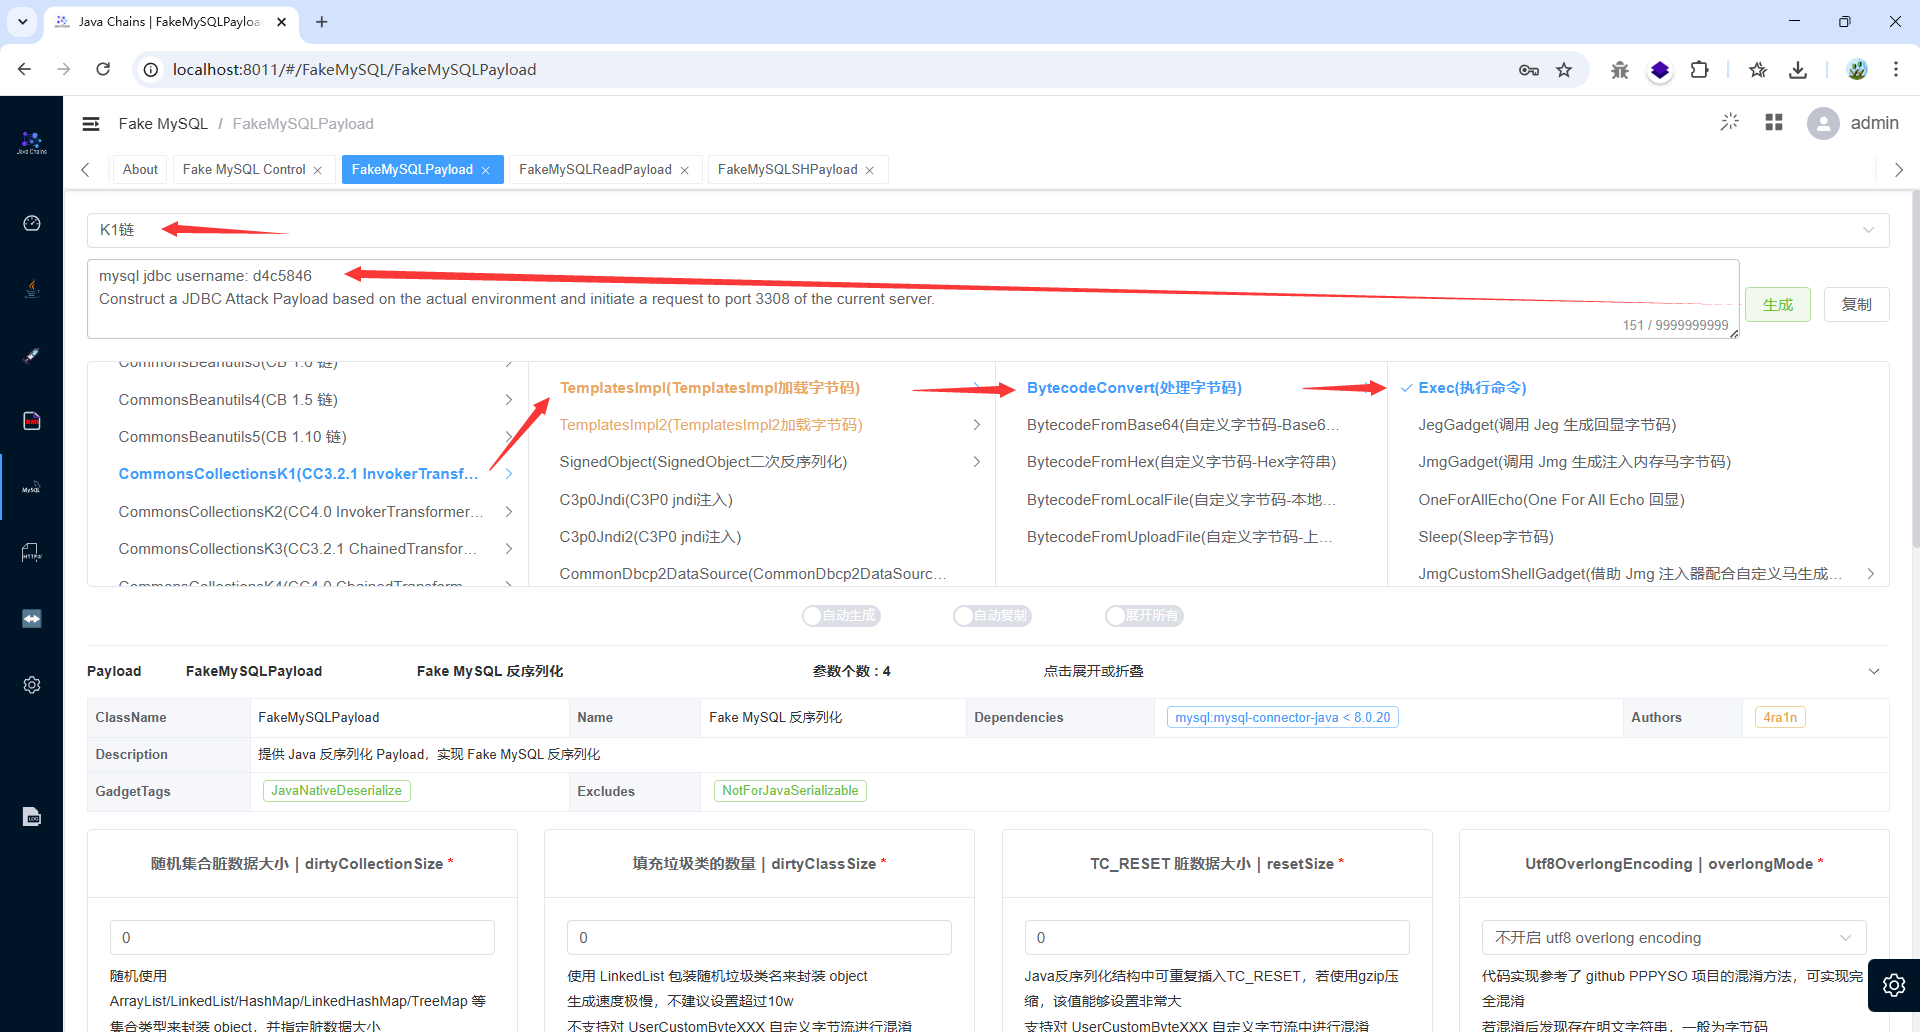Open a new browser tab

322,22
